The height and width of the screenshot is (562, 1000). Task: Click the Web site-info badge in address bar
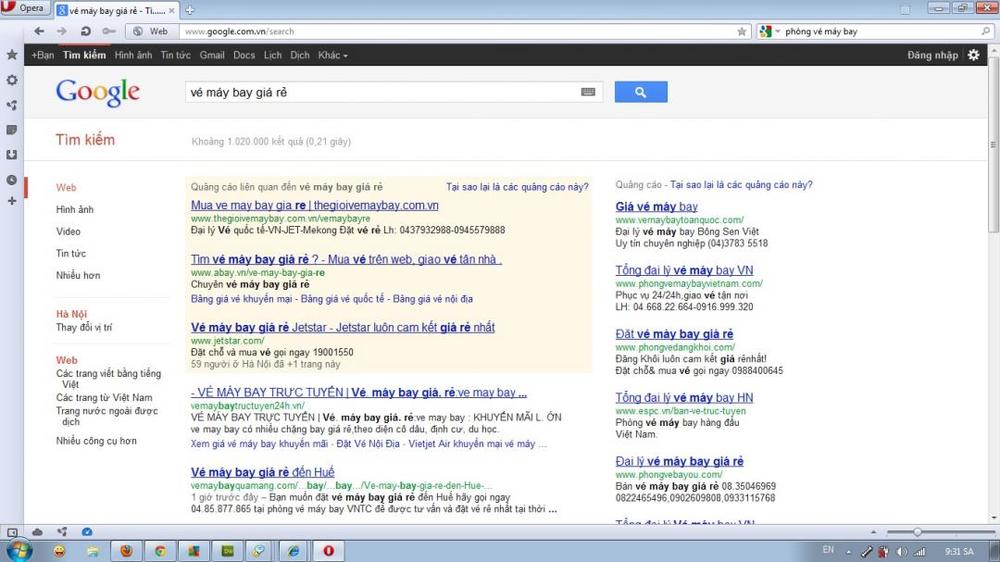point(151,31)
